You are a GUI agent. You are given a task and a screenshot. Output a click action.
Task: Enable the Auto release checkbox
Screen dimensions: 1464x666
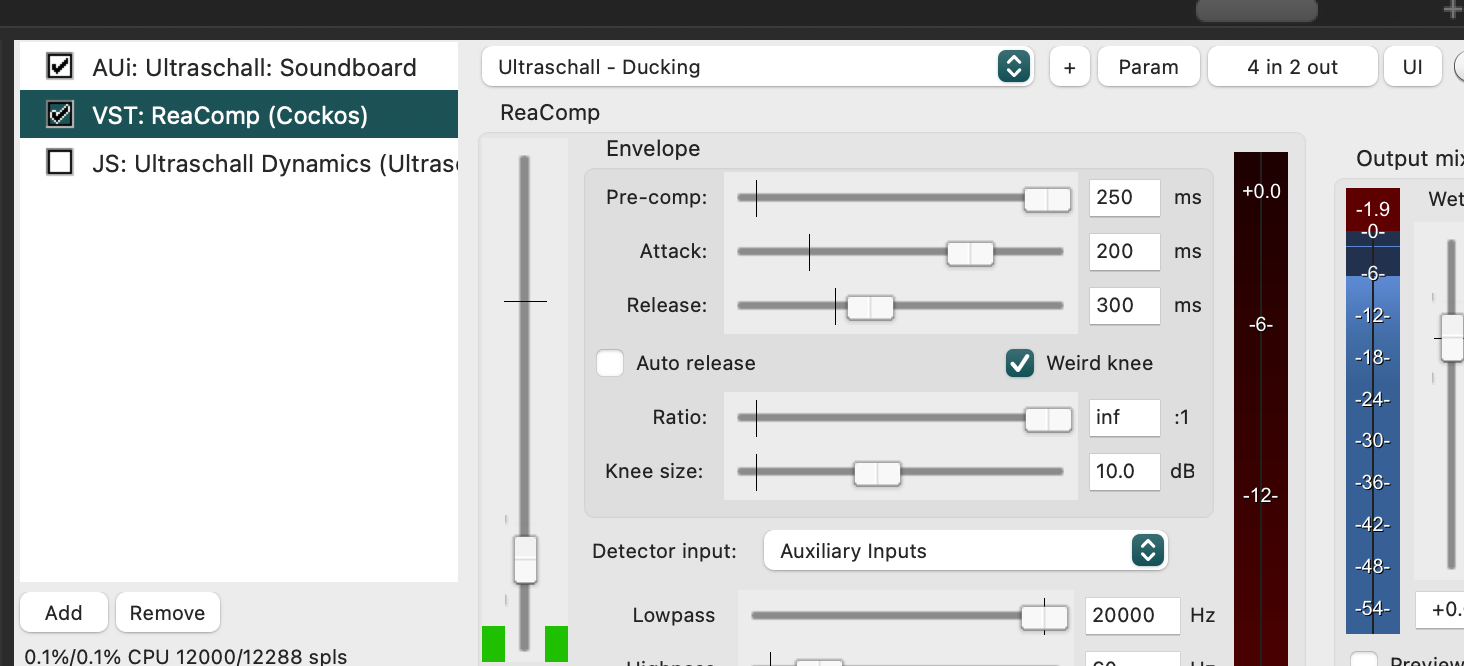610,363
